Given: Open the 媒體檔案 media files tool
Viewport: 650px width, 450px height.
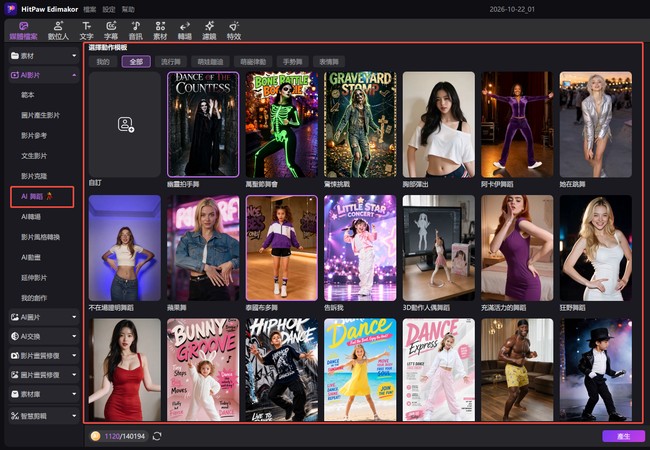Looking at the screenshot, I should coord(23,31).
